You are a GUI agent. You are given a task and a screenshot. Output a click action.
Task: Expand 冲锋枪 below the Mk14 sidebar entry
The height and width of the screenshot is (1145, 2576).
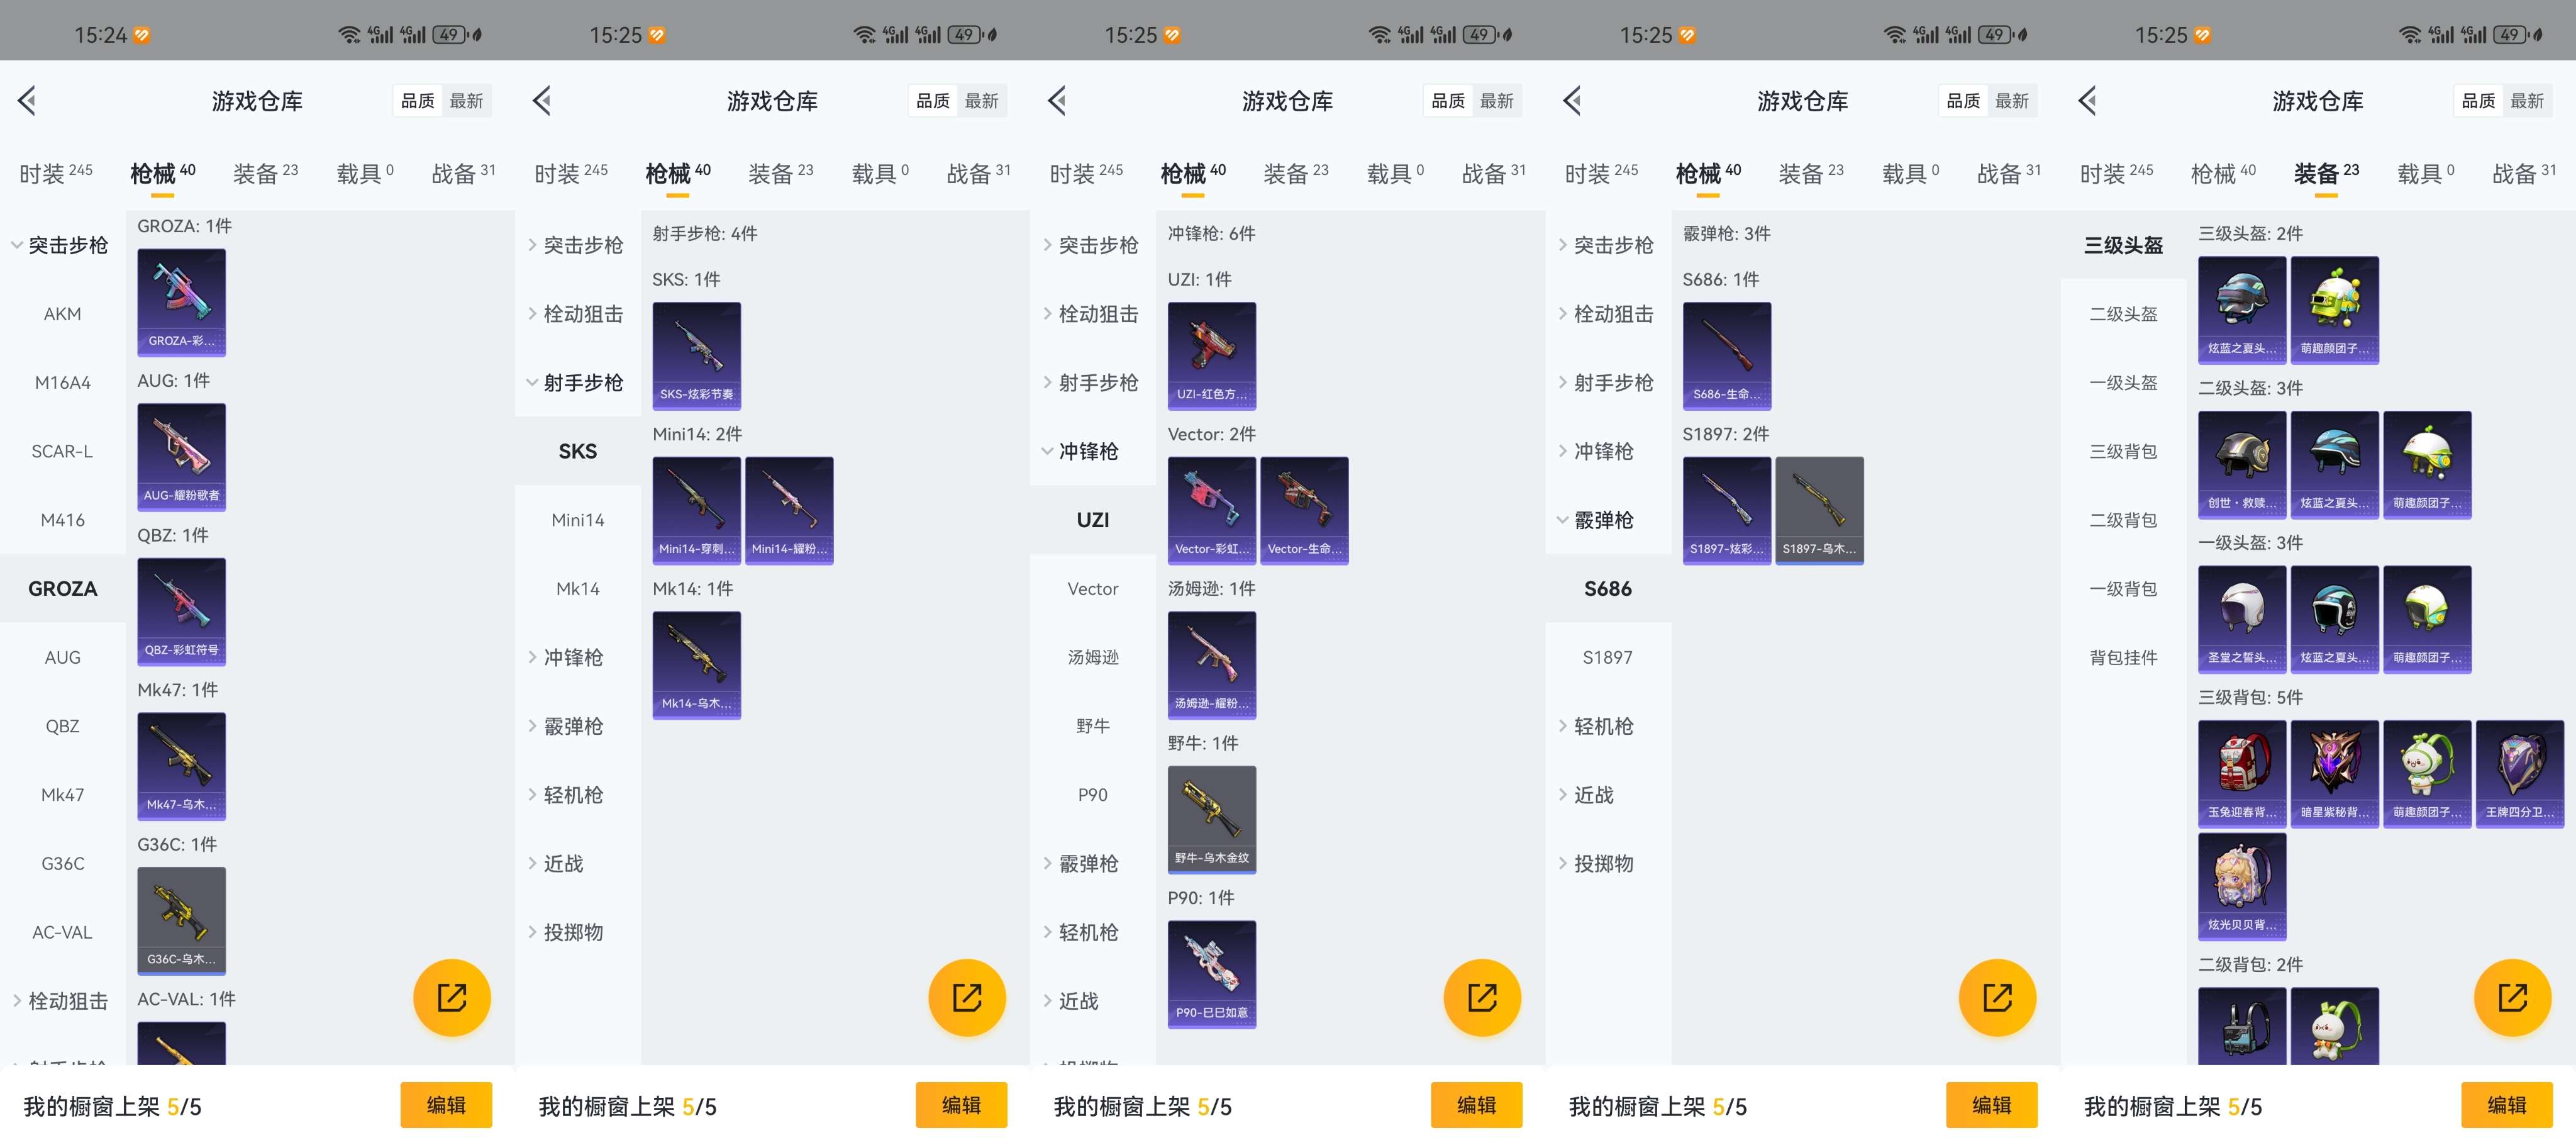pos(577,657)
